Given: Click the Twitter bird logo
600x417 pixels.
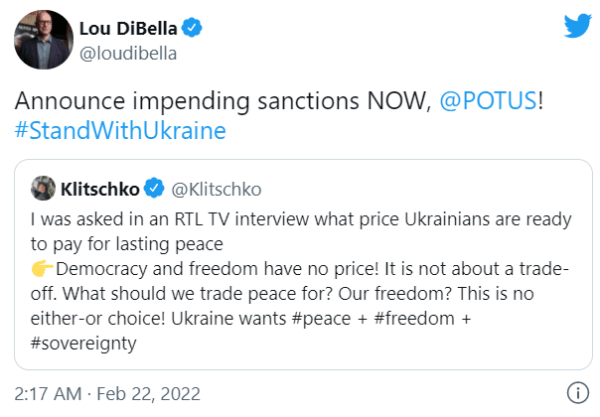Looking at the screenshot, I should [x=576, y=24].
